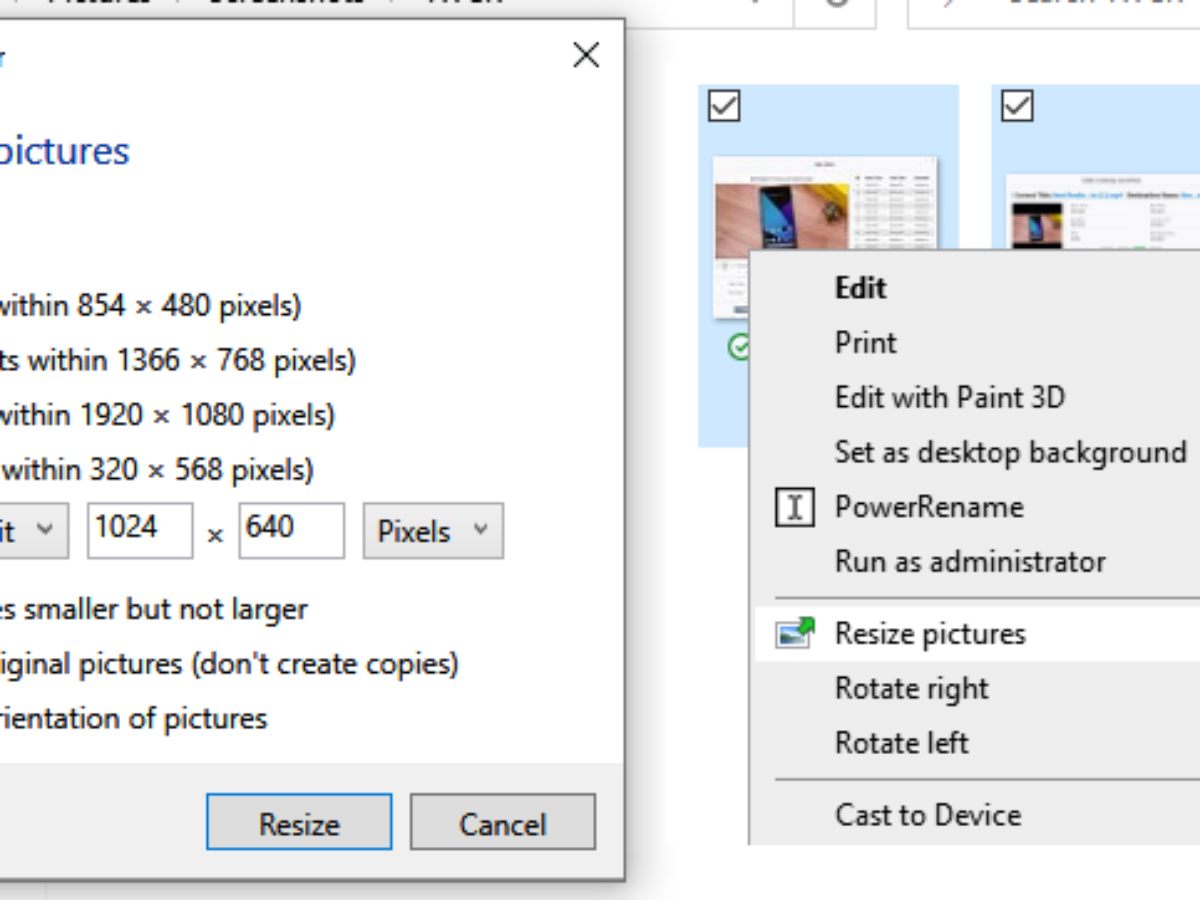Click the Resize pictures icon in the context menu
The height and width of the screenshot is (900, 1200).
coord(796,633)
